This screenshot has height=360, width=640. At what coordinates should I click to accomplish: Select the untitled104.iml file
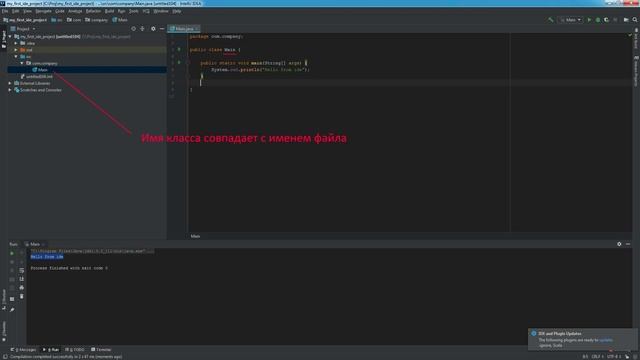tap(37, 76)
